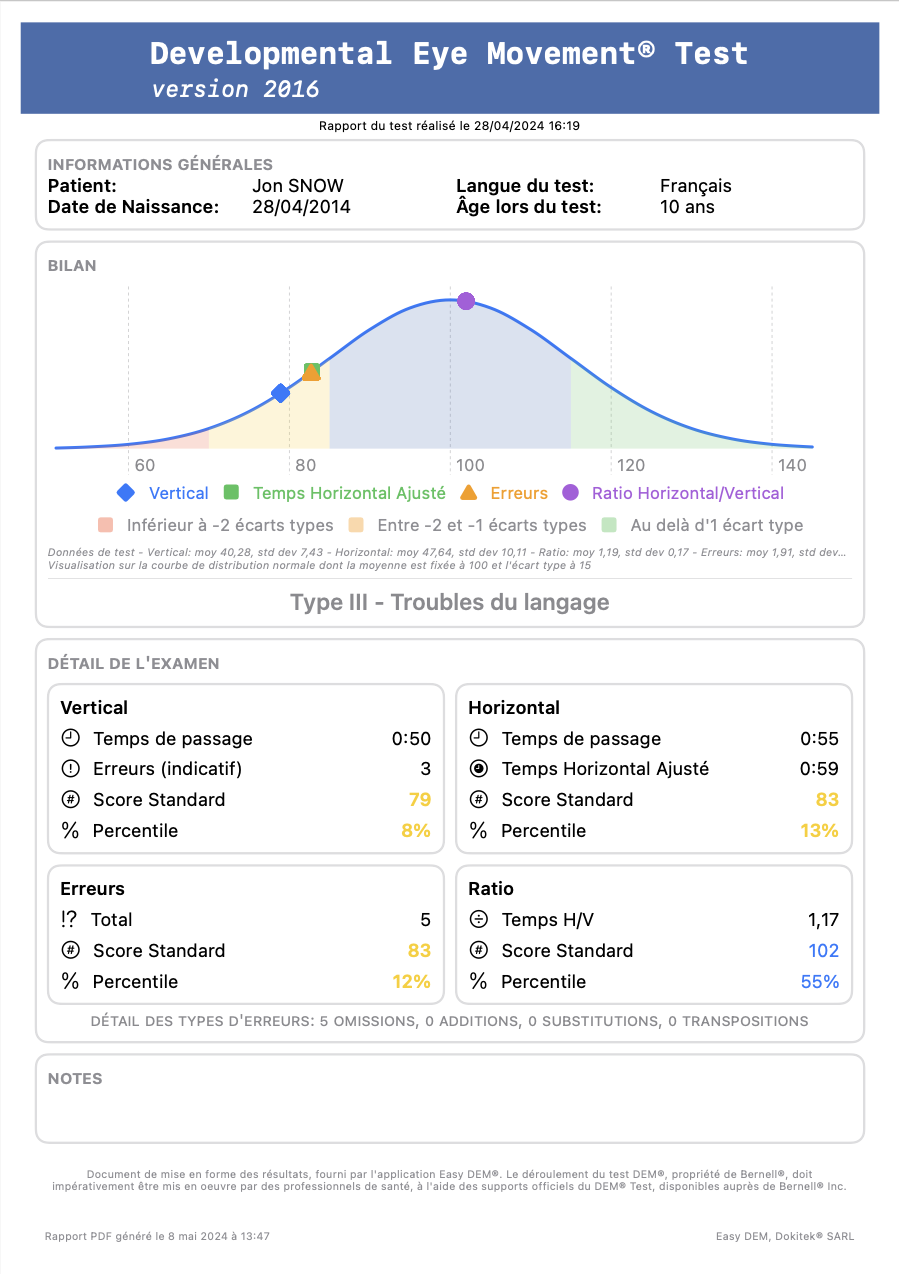Click the Erreurs Total '!?' icon

pyautogui.click(x=69, y=920)
